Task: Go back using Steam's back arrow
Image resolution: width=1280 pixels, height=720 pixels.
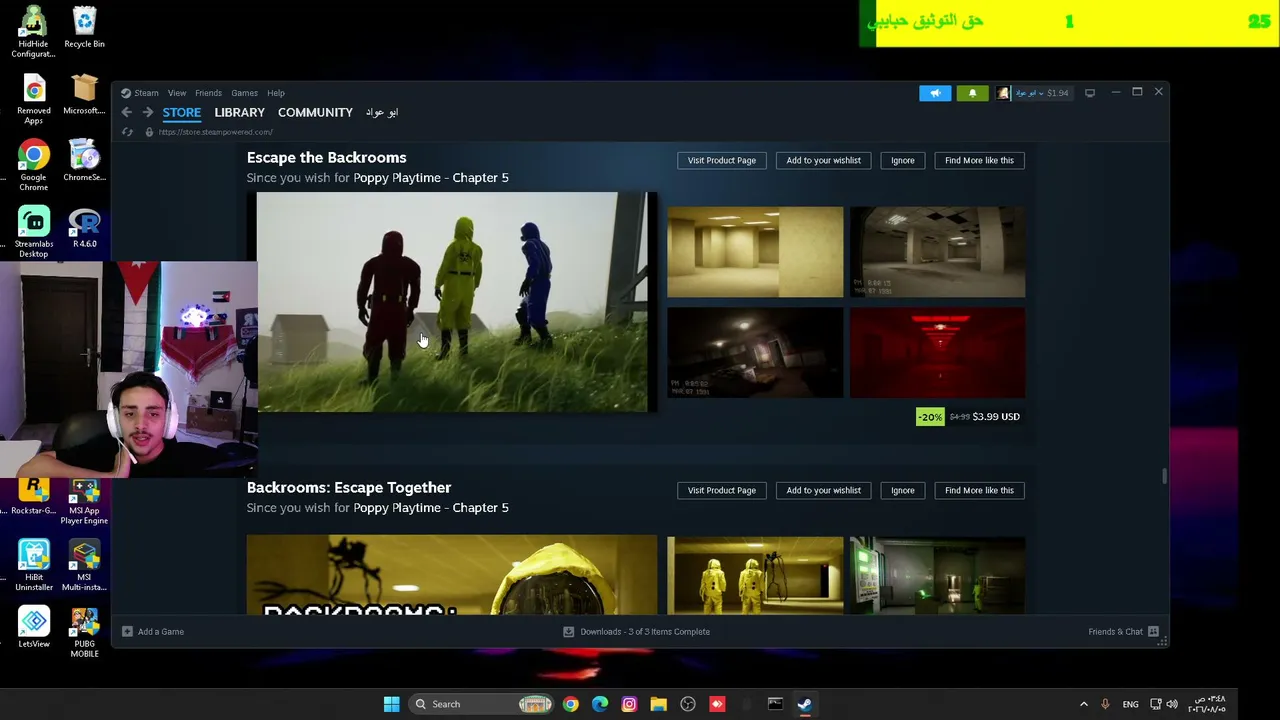Action: pos(127,113)
